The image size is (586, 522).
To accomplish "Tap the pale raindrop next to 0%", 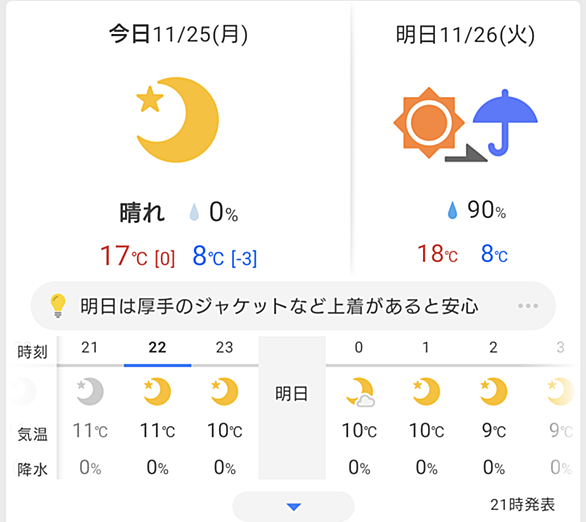I will pos(194,212).
